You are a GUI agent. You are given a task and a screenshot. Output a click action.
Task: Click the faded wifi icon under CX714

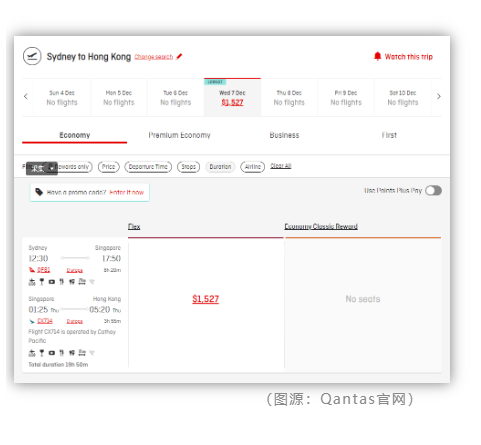coord(92,353)
